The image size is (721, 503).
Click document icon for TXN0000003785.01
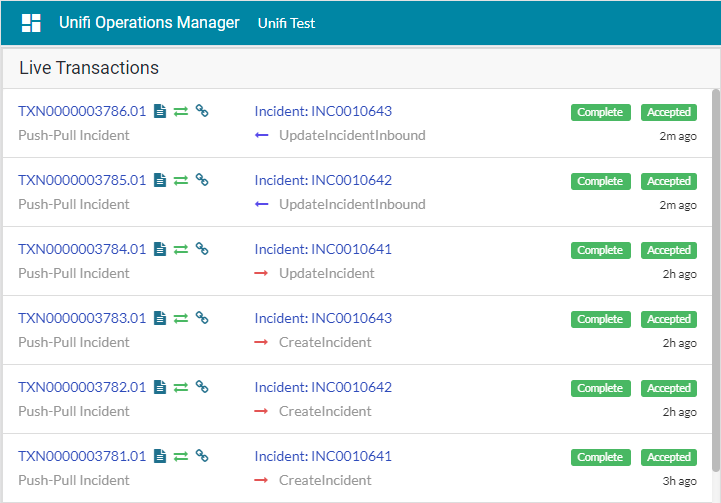tap(159, 181)
